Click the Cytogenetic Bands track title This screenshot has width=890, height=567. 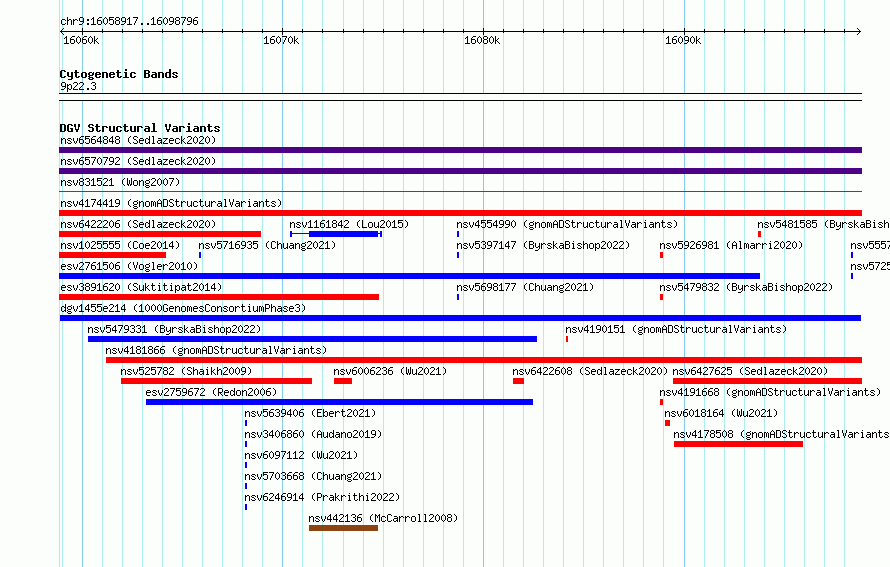click(x=119, y=74)
